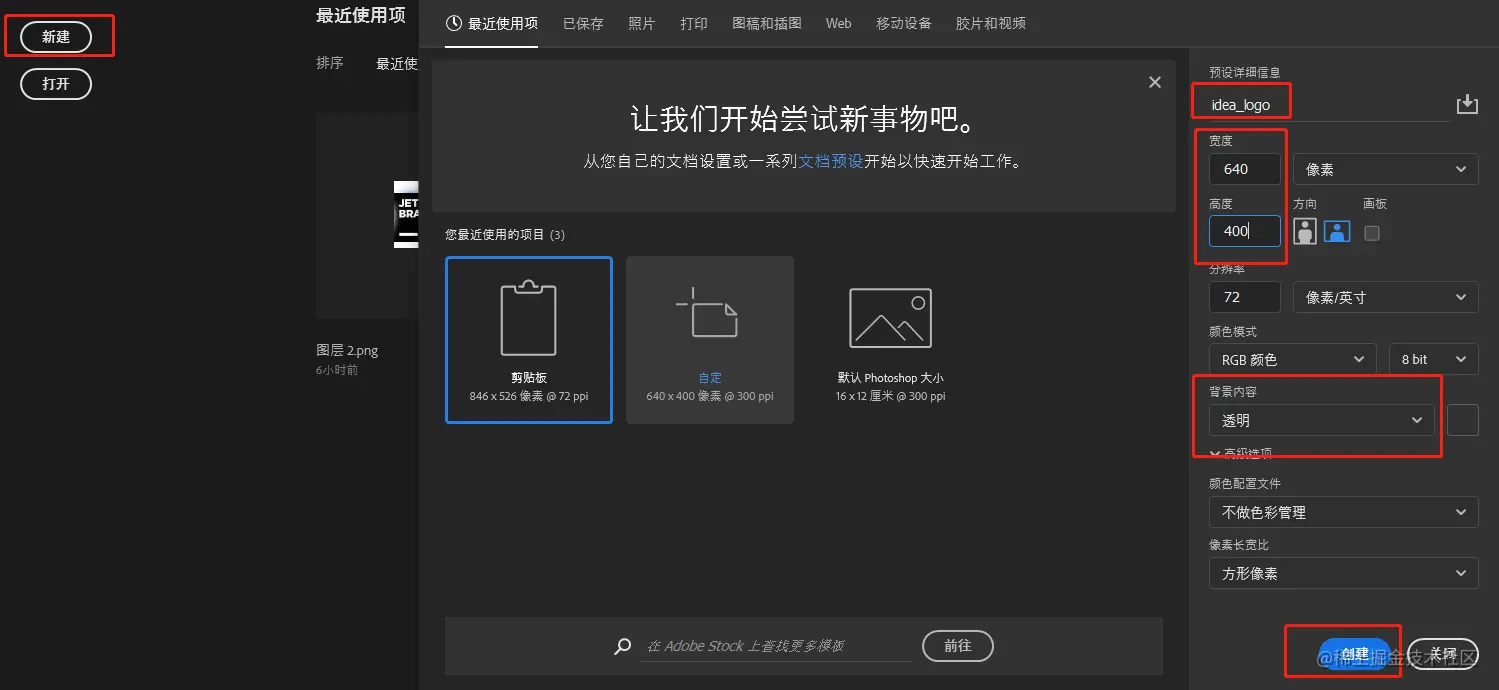
Task: Open the width unit 像素 dropdown
Action: click(1386, 169)
